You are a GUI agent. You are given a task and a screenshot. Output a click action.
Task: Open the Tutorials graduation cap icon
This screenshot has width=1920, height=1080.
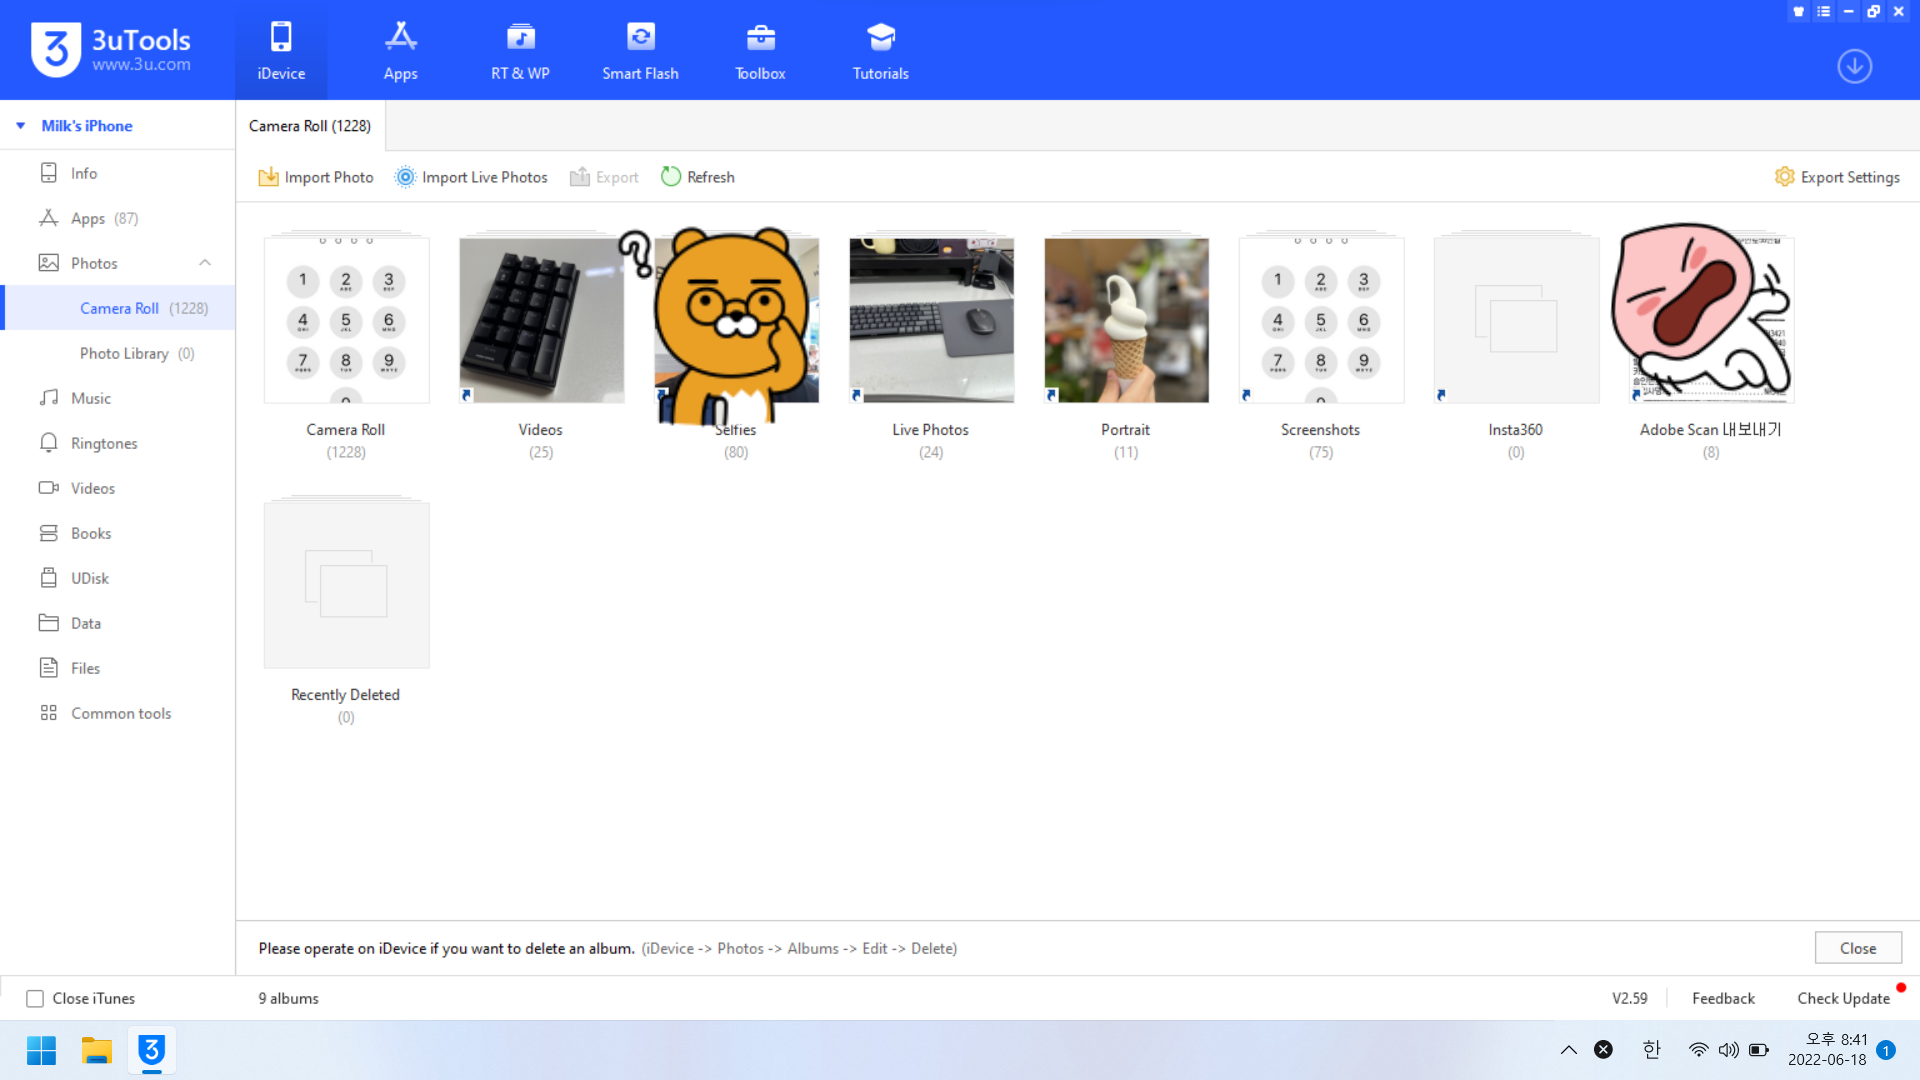point(880,38)
